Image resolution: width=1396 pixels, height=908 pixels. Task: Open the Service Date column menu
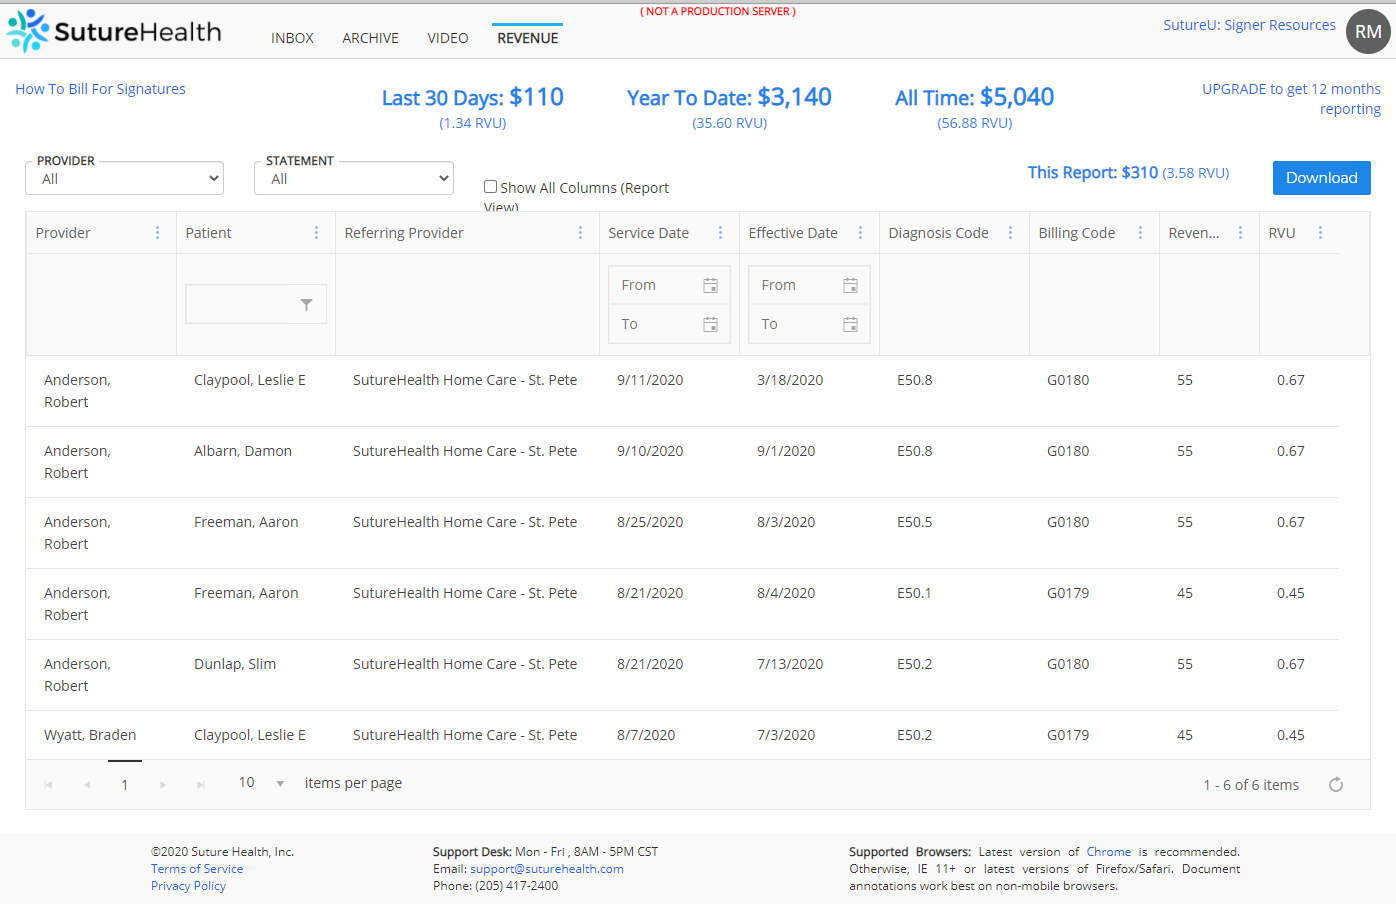pyautogui.click(x=720, y=233)
